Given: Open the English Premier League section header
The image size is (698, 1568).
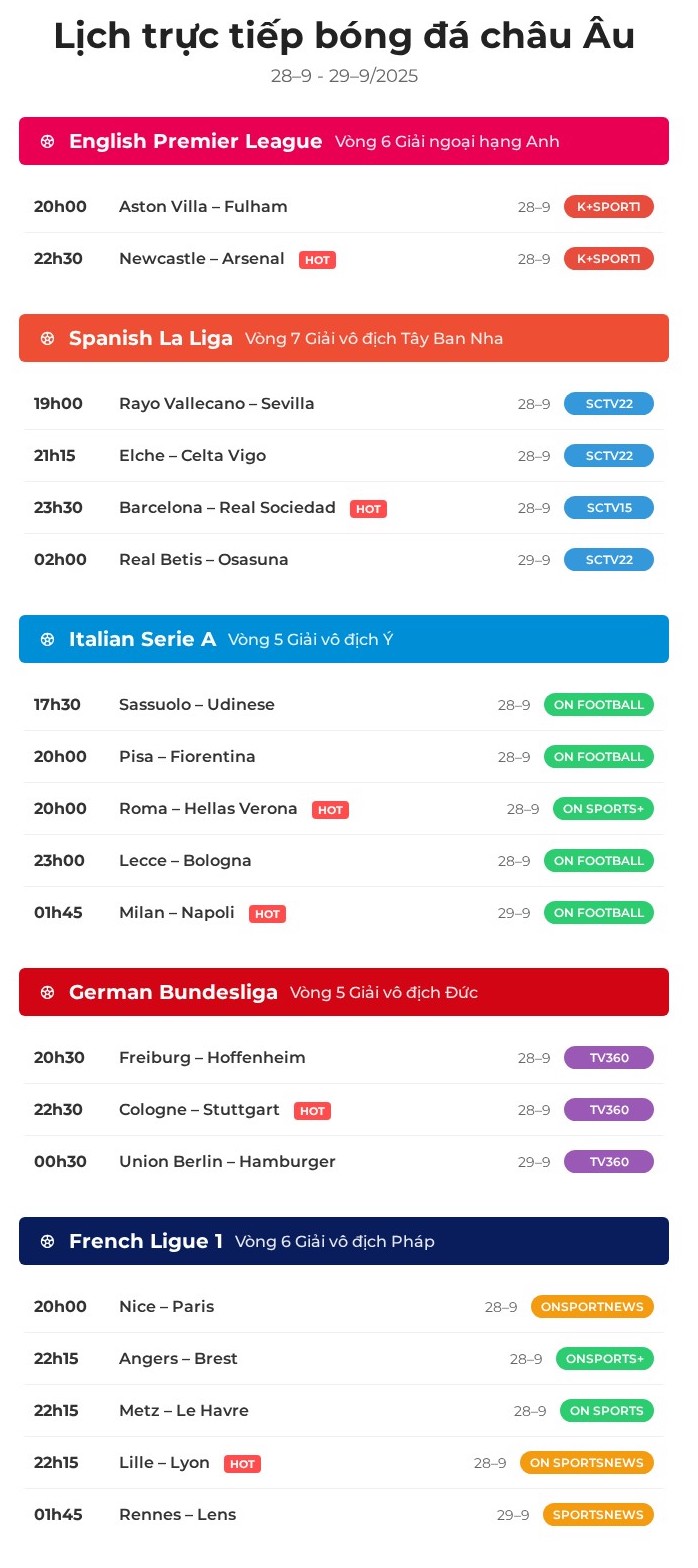Looking at the screenshot, I should [195, 142].
